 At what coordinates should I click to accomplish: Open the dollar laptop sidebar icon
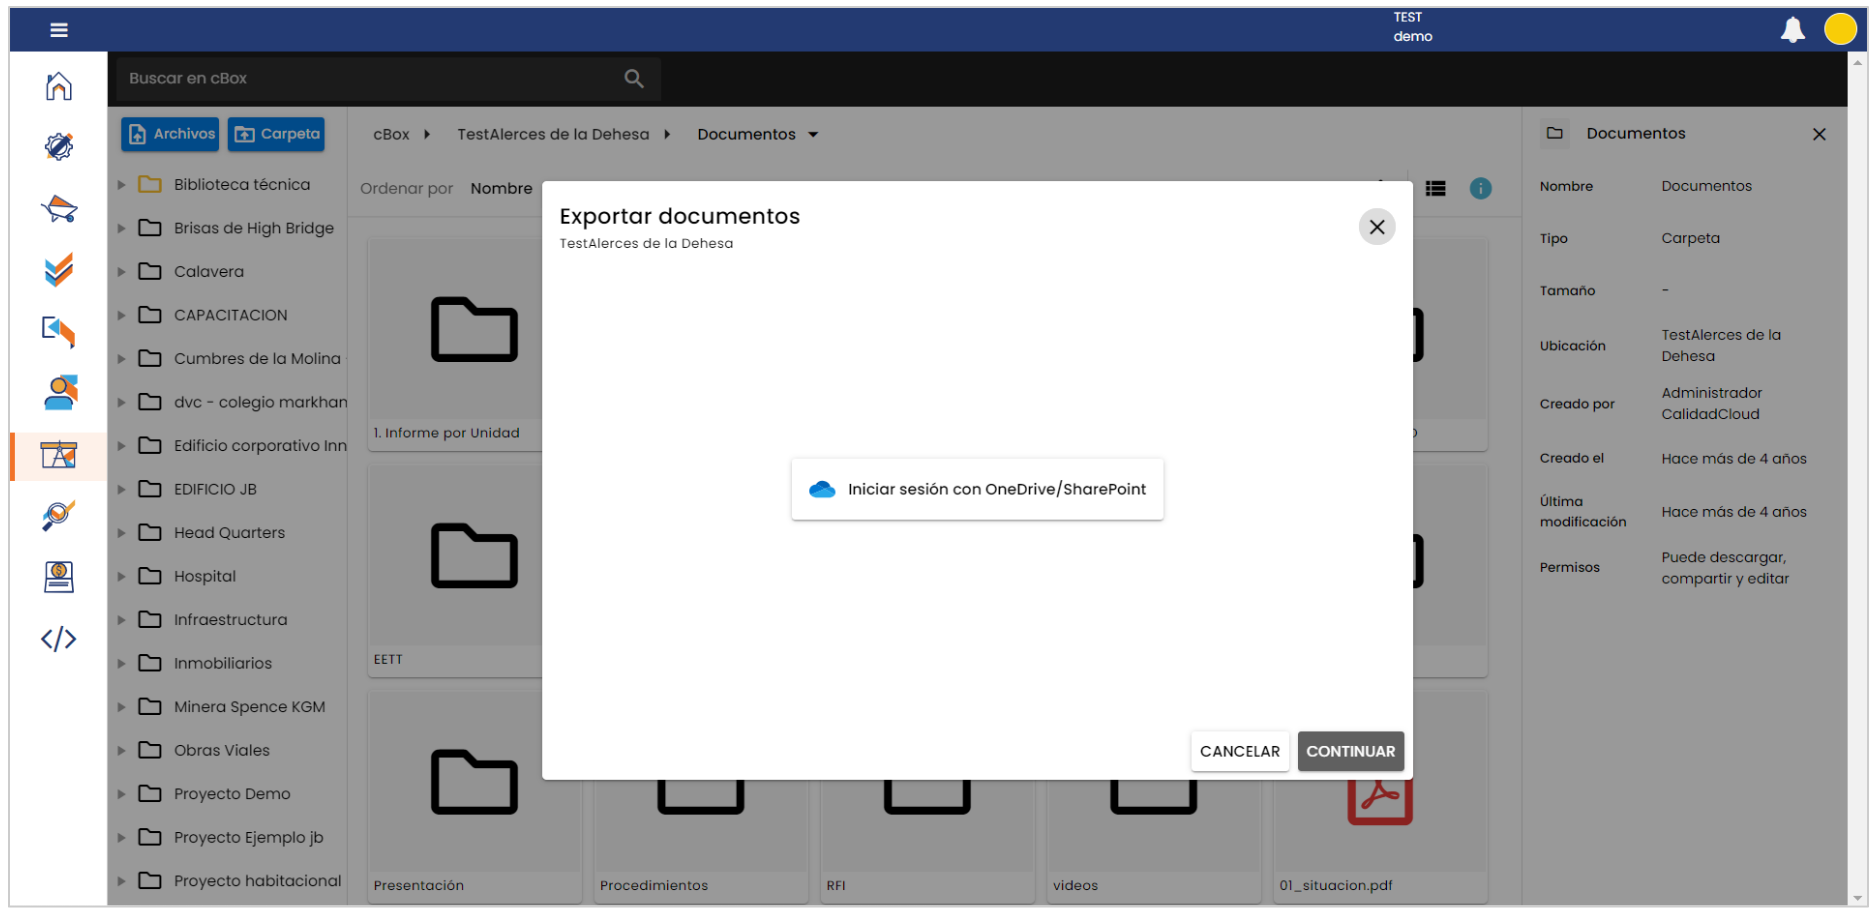coord(59,577)
